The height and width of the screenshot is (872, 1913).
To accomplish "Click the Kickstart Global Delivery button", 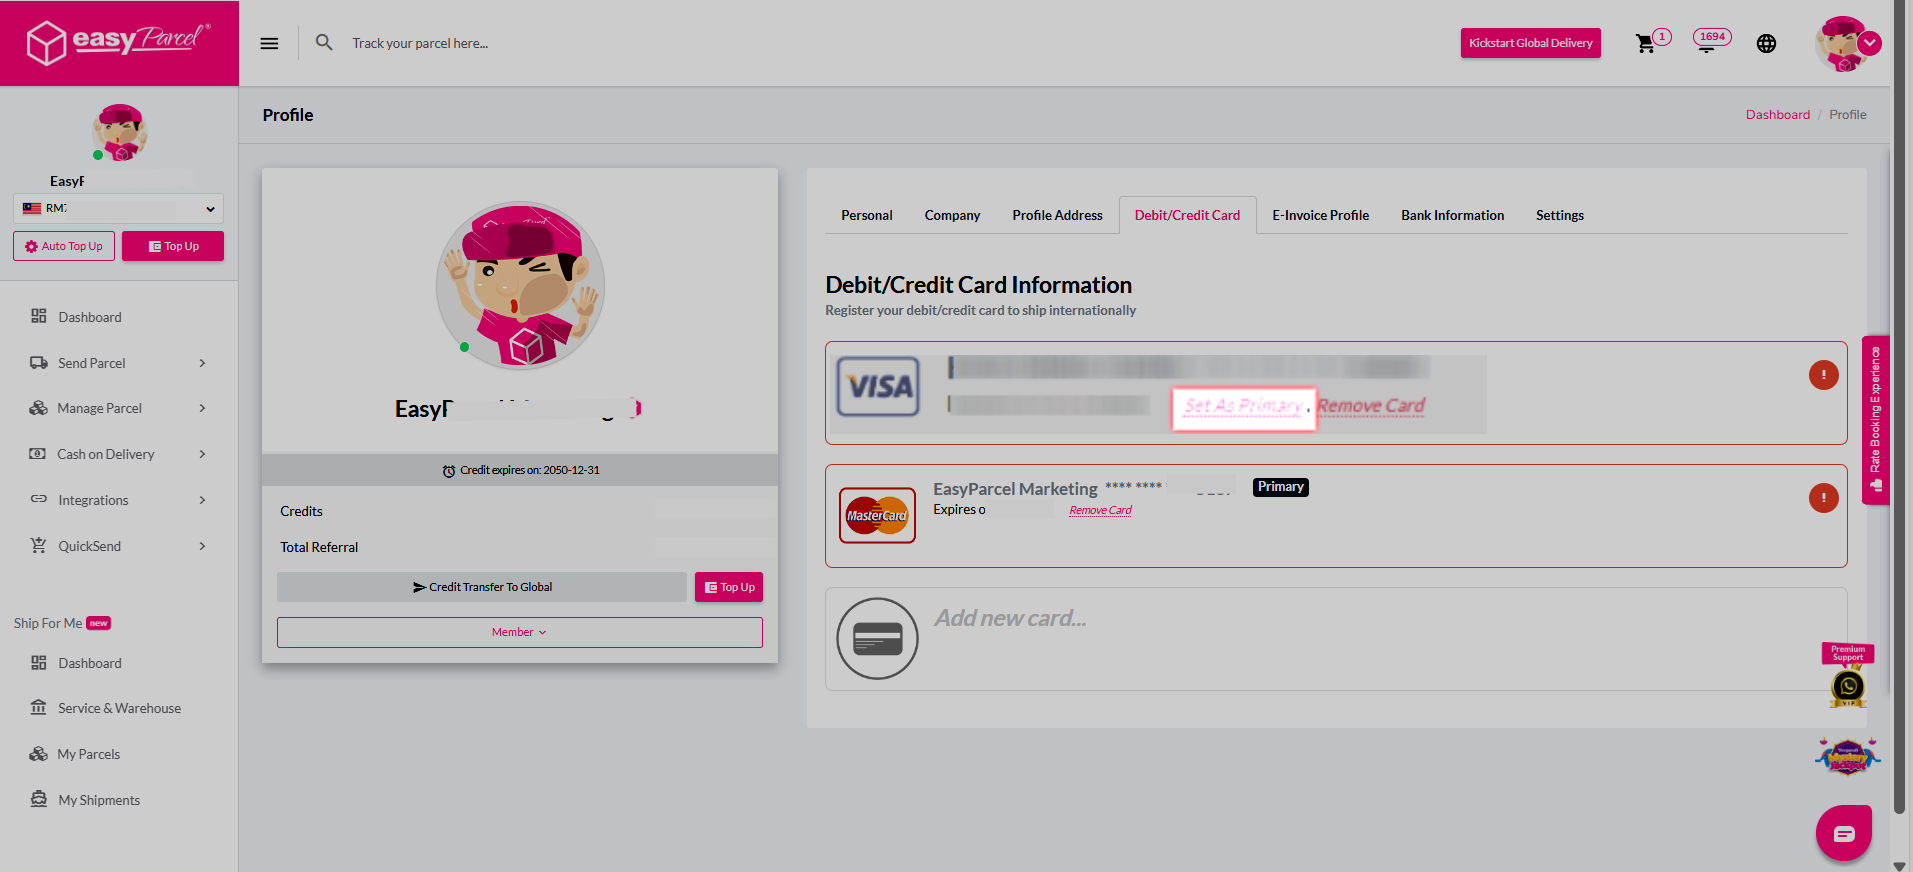I will click(1530, 43).
